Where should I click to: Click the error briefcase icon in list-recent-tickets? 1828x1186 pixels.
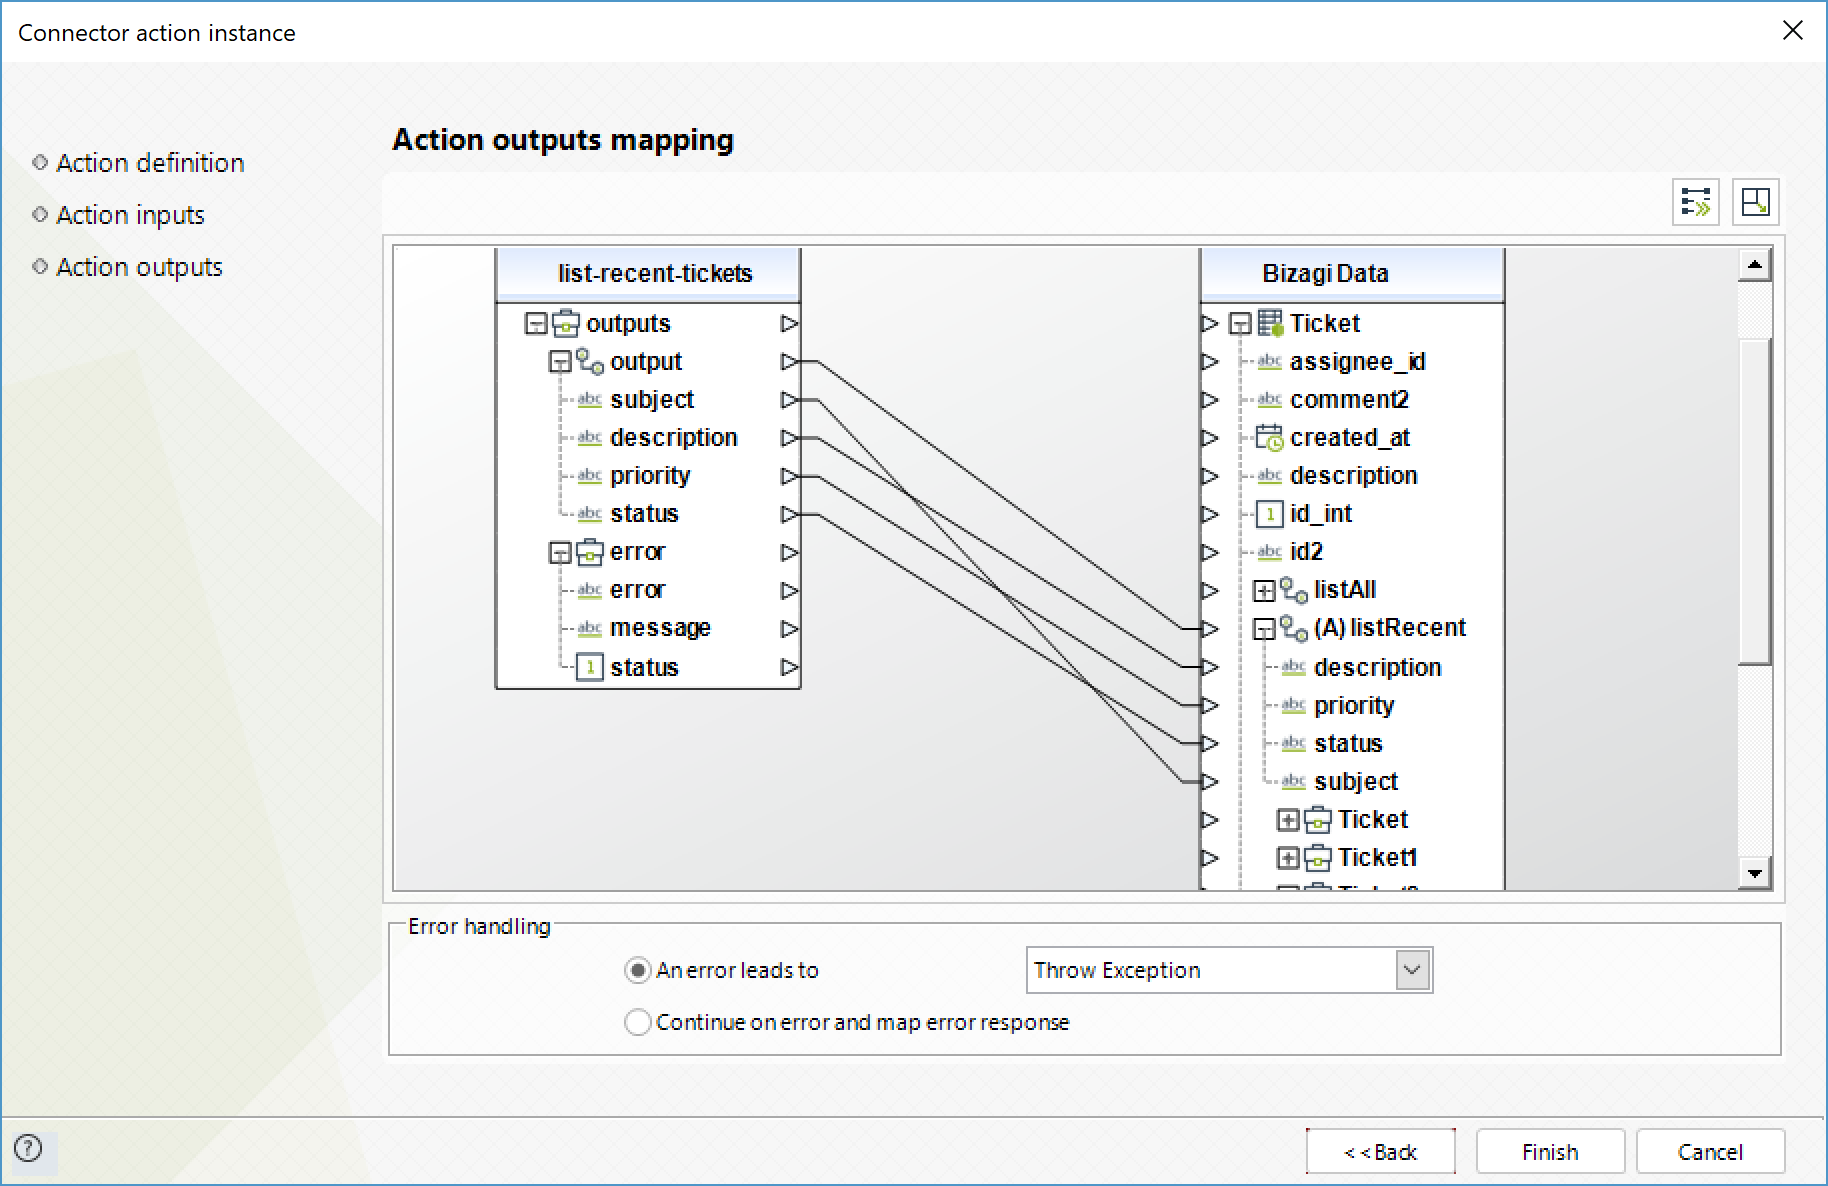coord(590,551)
